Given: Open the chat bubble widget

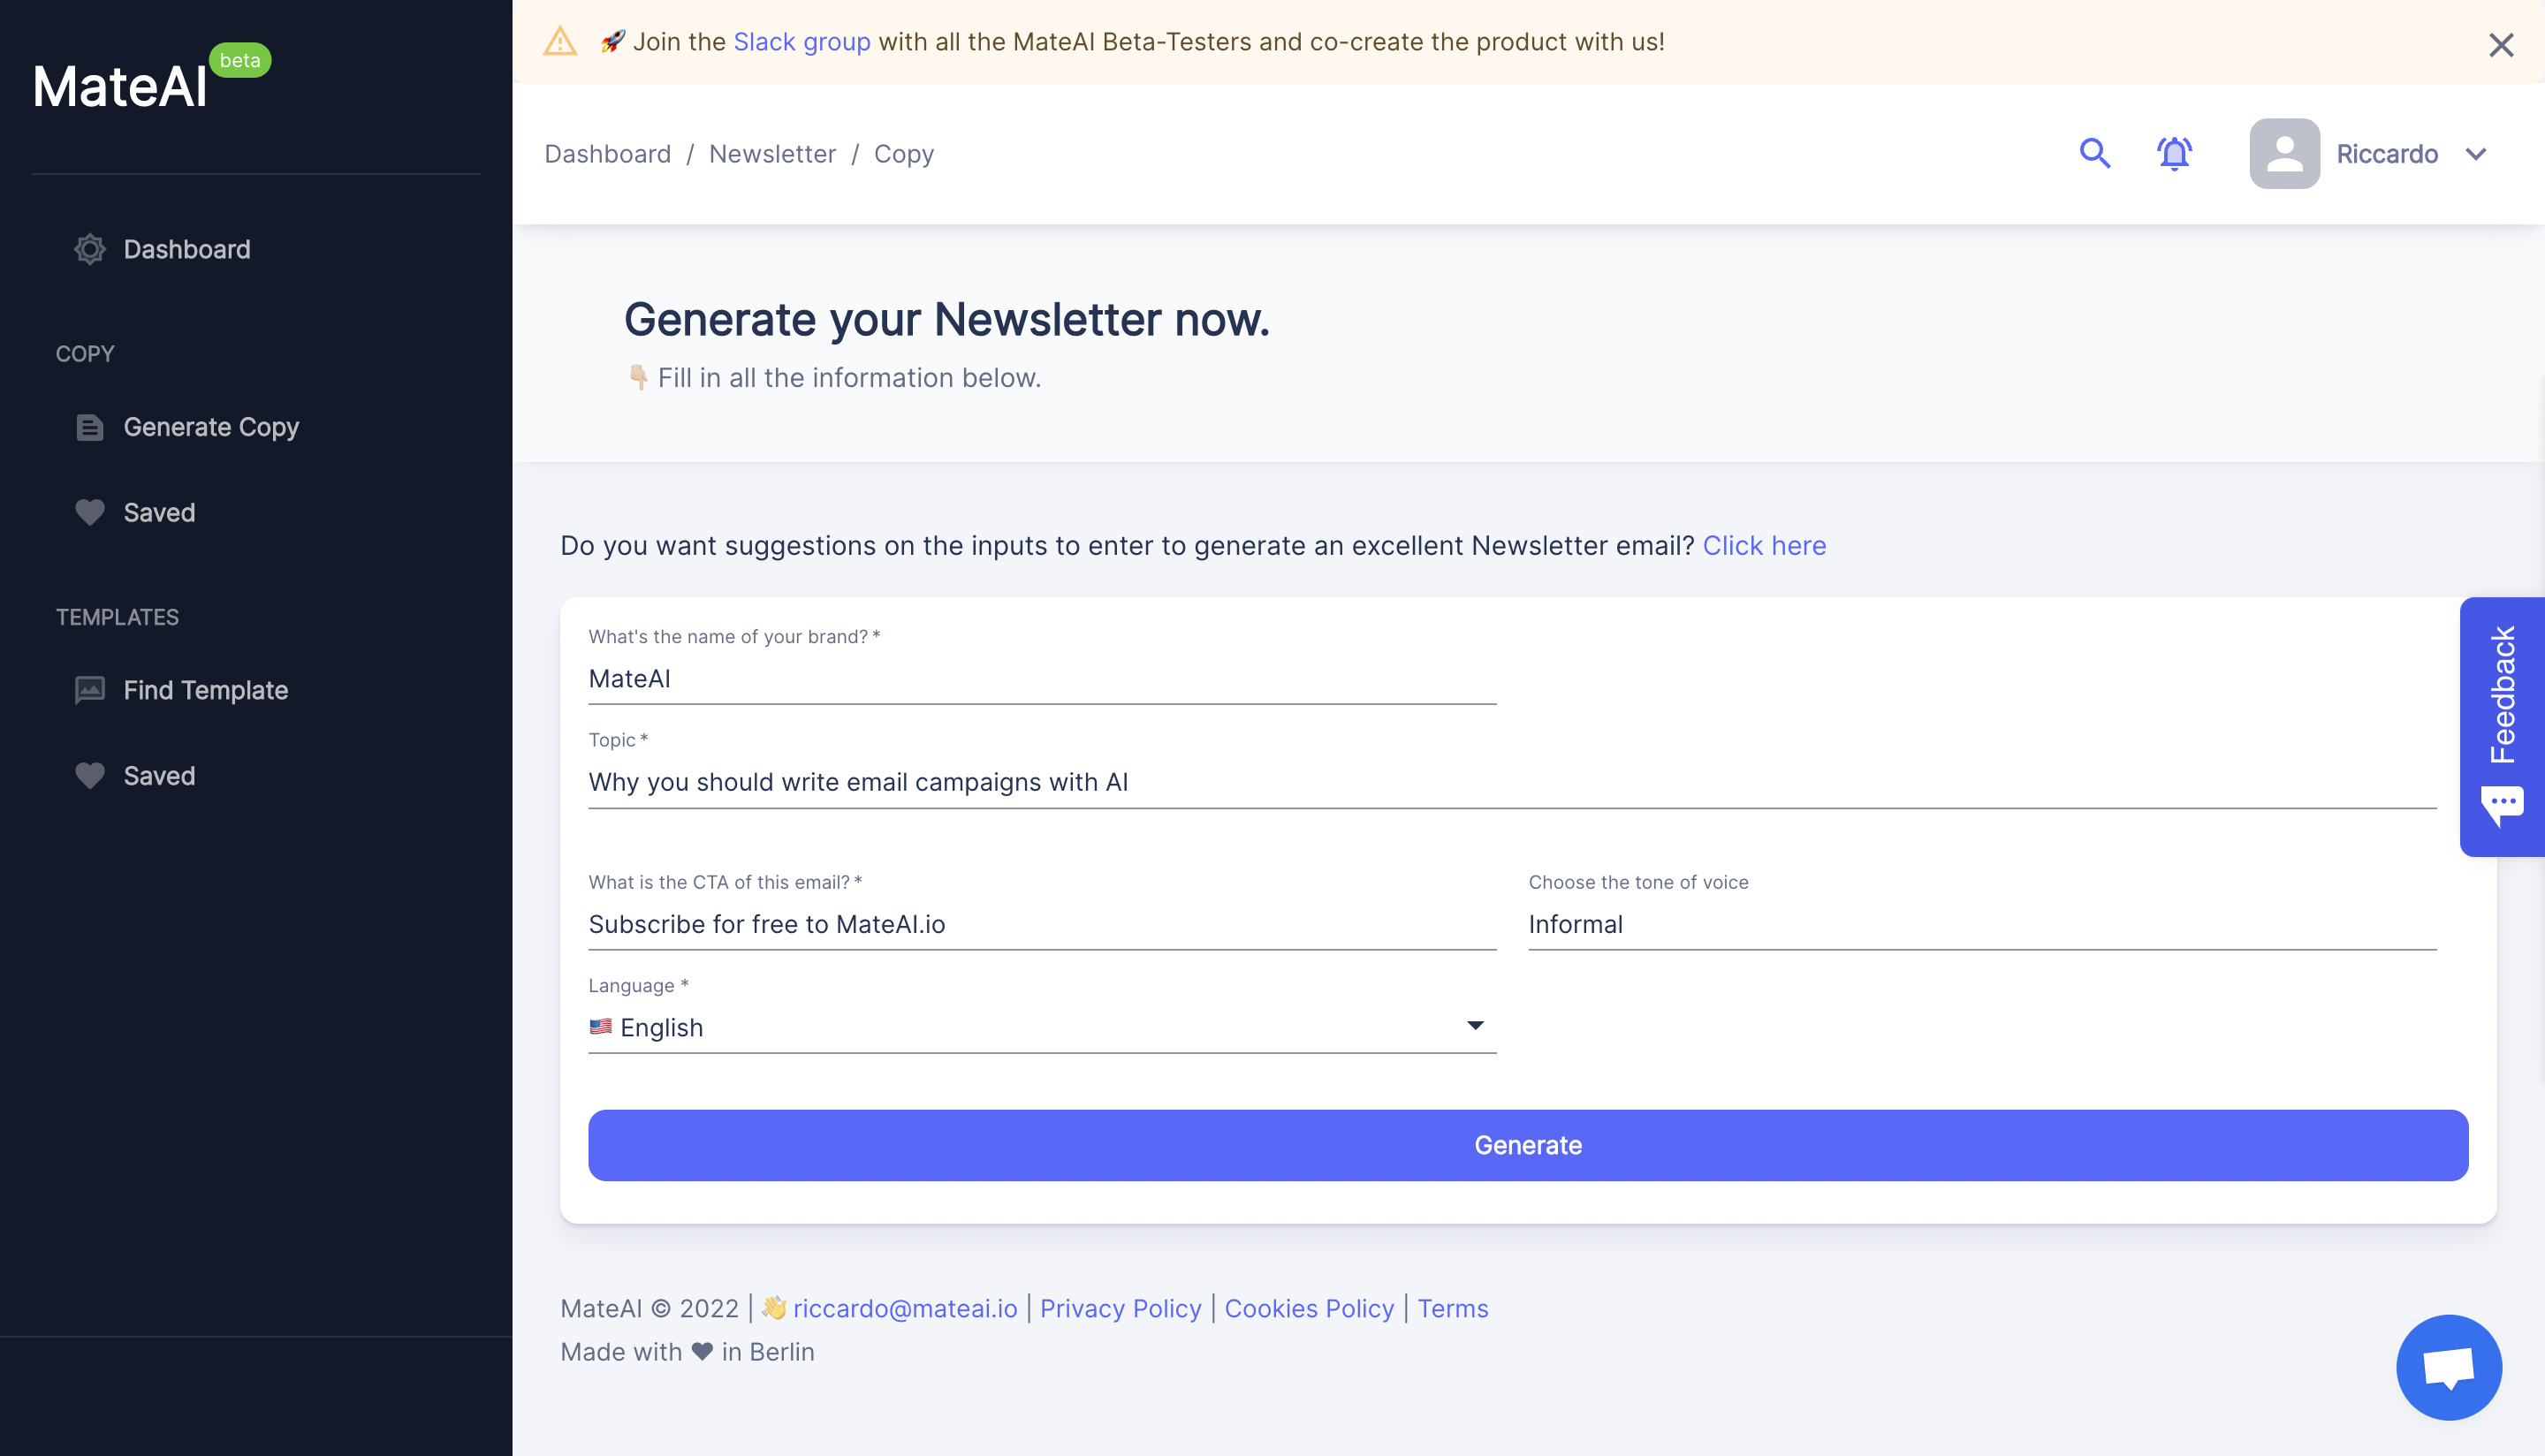Looking at the screenshot, I should coord(2448,1367).
